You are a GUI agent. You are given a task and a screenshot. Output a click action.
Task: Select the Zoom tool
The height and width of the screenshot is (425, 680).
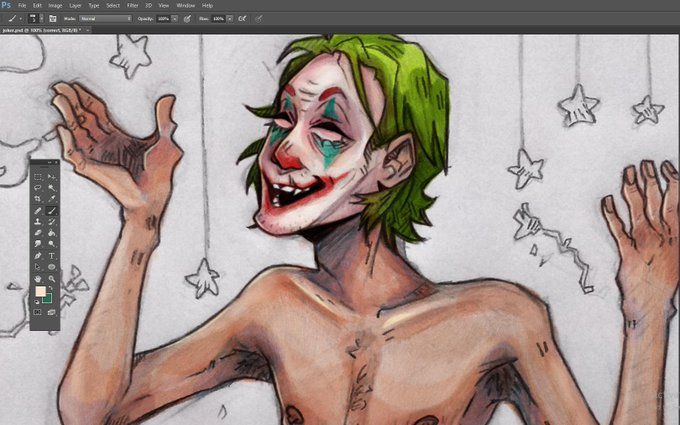pyautogui.click(x=52, y=279)
